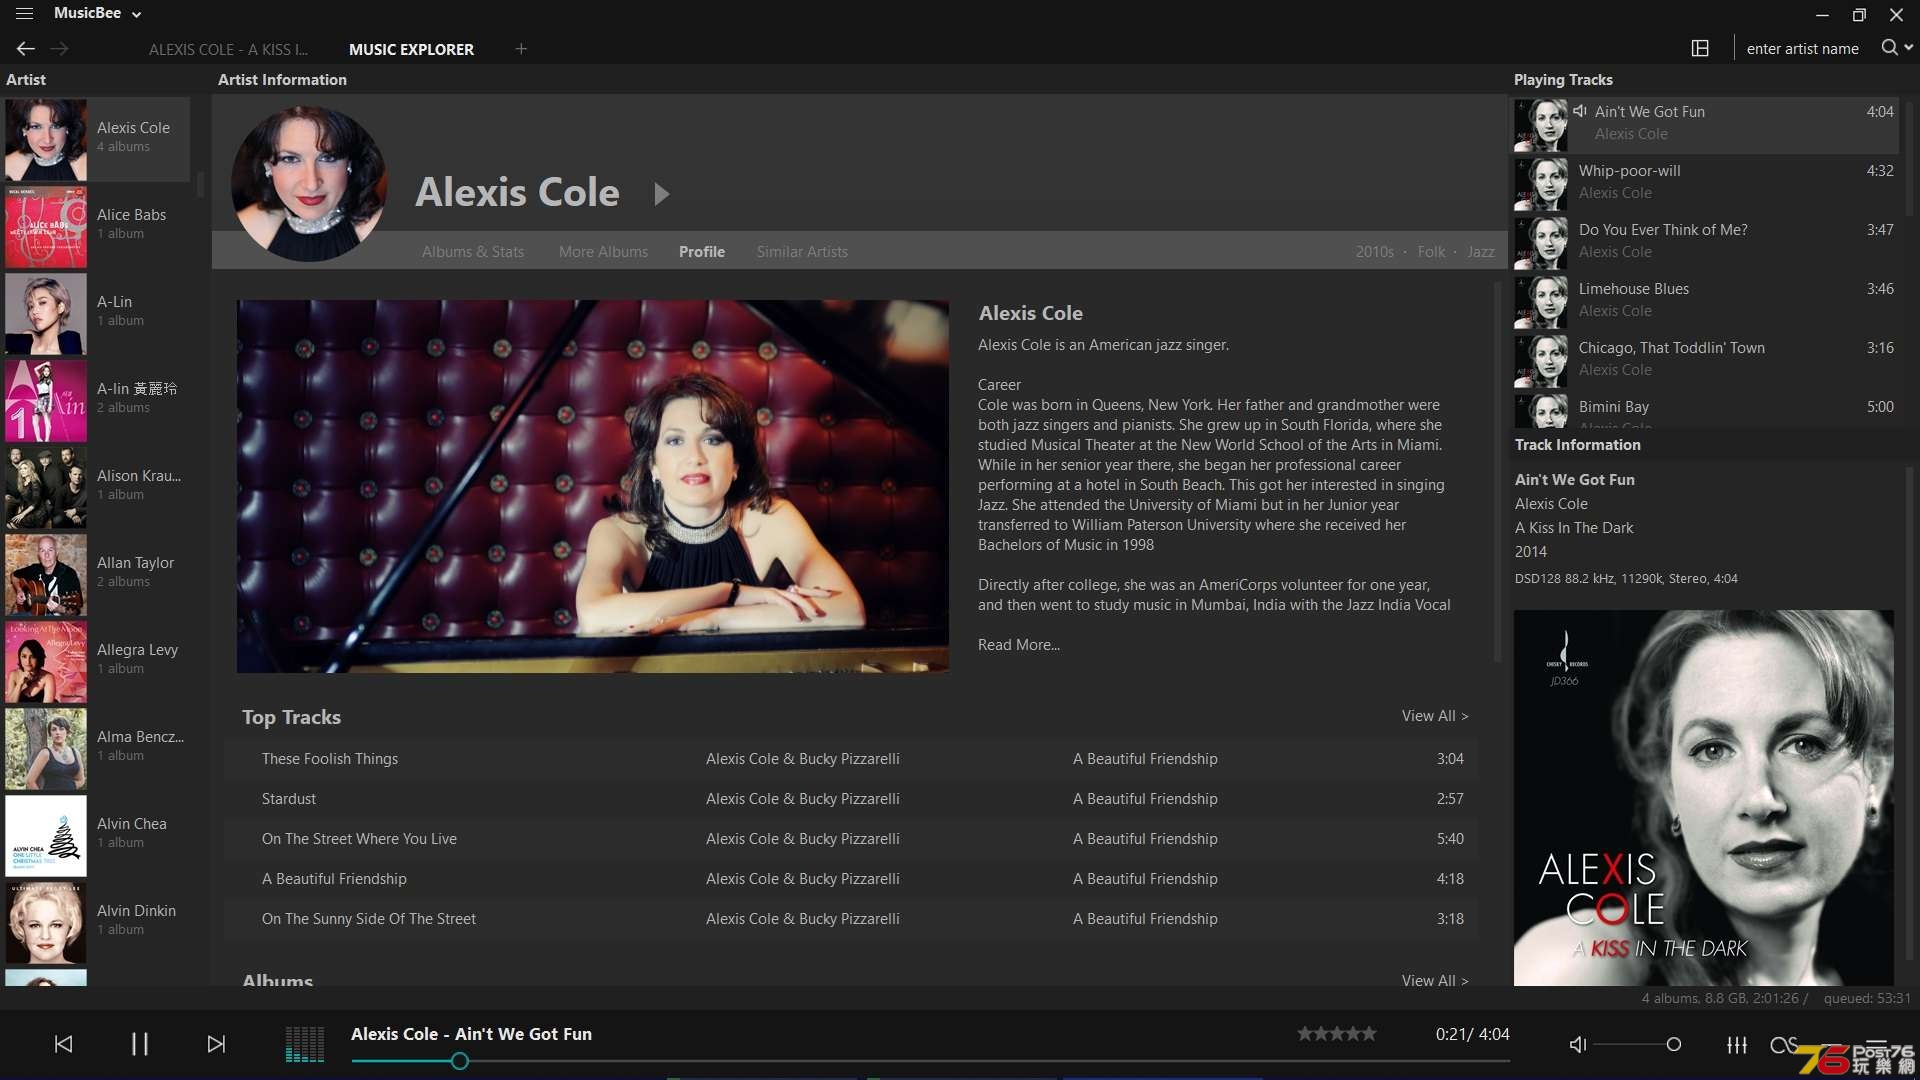The width and height of the screenshot is (1920, 1080).
Task: Mute volume with speaker icon
Action: 1578,1044
